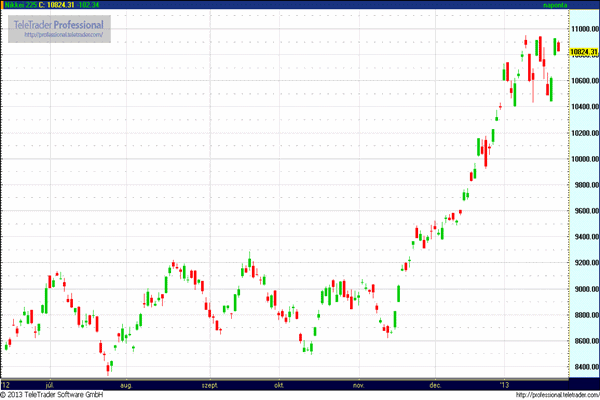Viewport: 600px width, 400px height.
Task: Click the 8400.00 price axis label
Action: (x=582, y=368)
